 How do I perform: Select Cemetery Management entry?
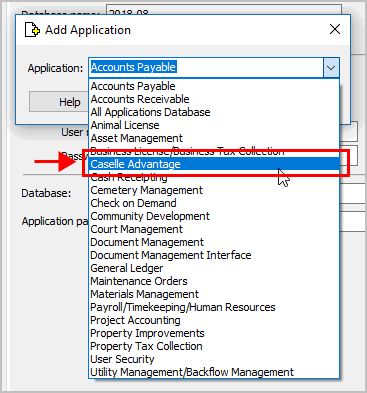[x=214, y=190]
